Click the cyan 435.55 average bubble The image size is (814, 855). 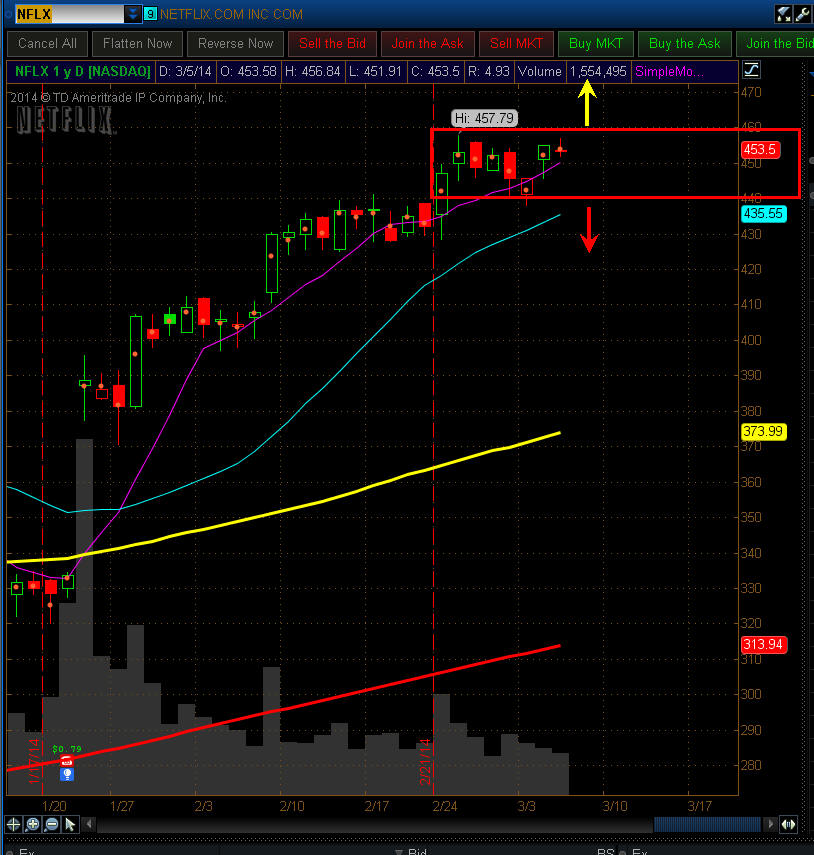point(763,213)
